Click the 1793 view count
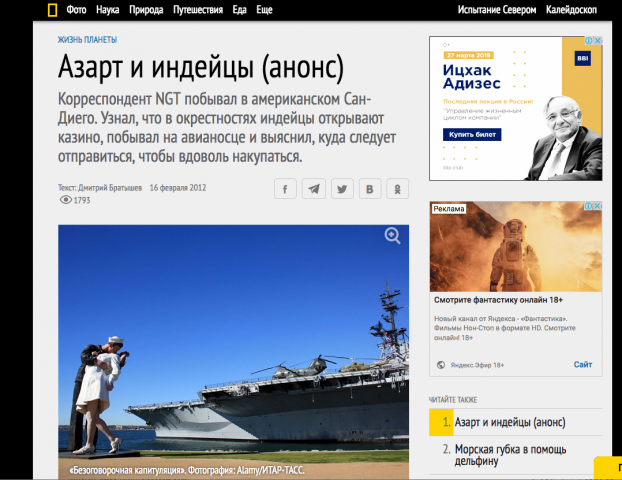 point(82,200)
